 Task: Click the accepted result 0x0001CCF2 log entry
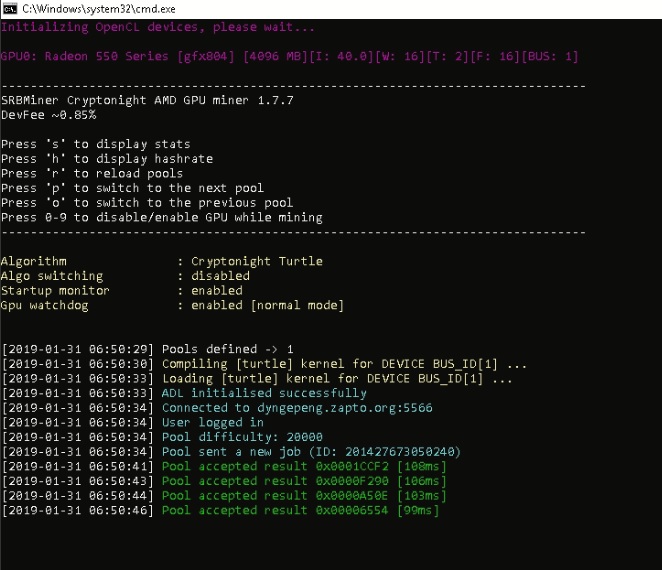224,467
